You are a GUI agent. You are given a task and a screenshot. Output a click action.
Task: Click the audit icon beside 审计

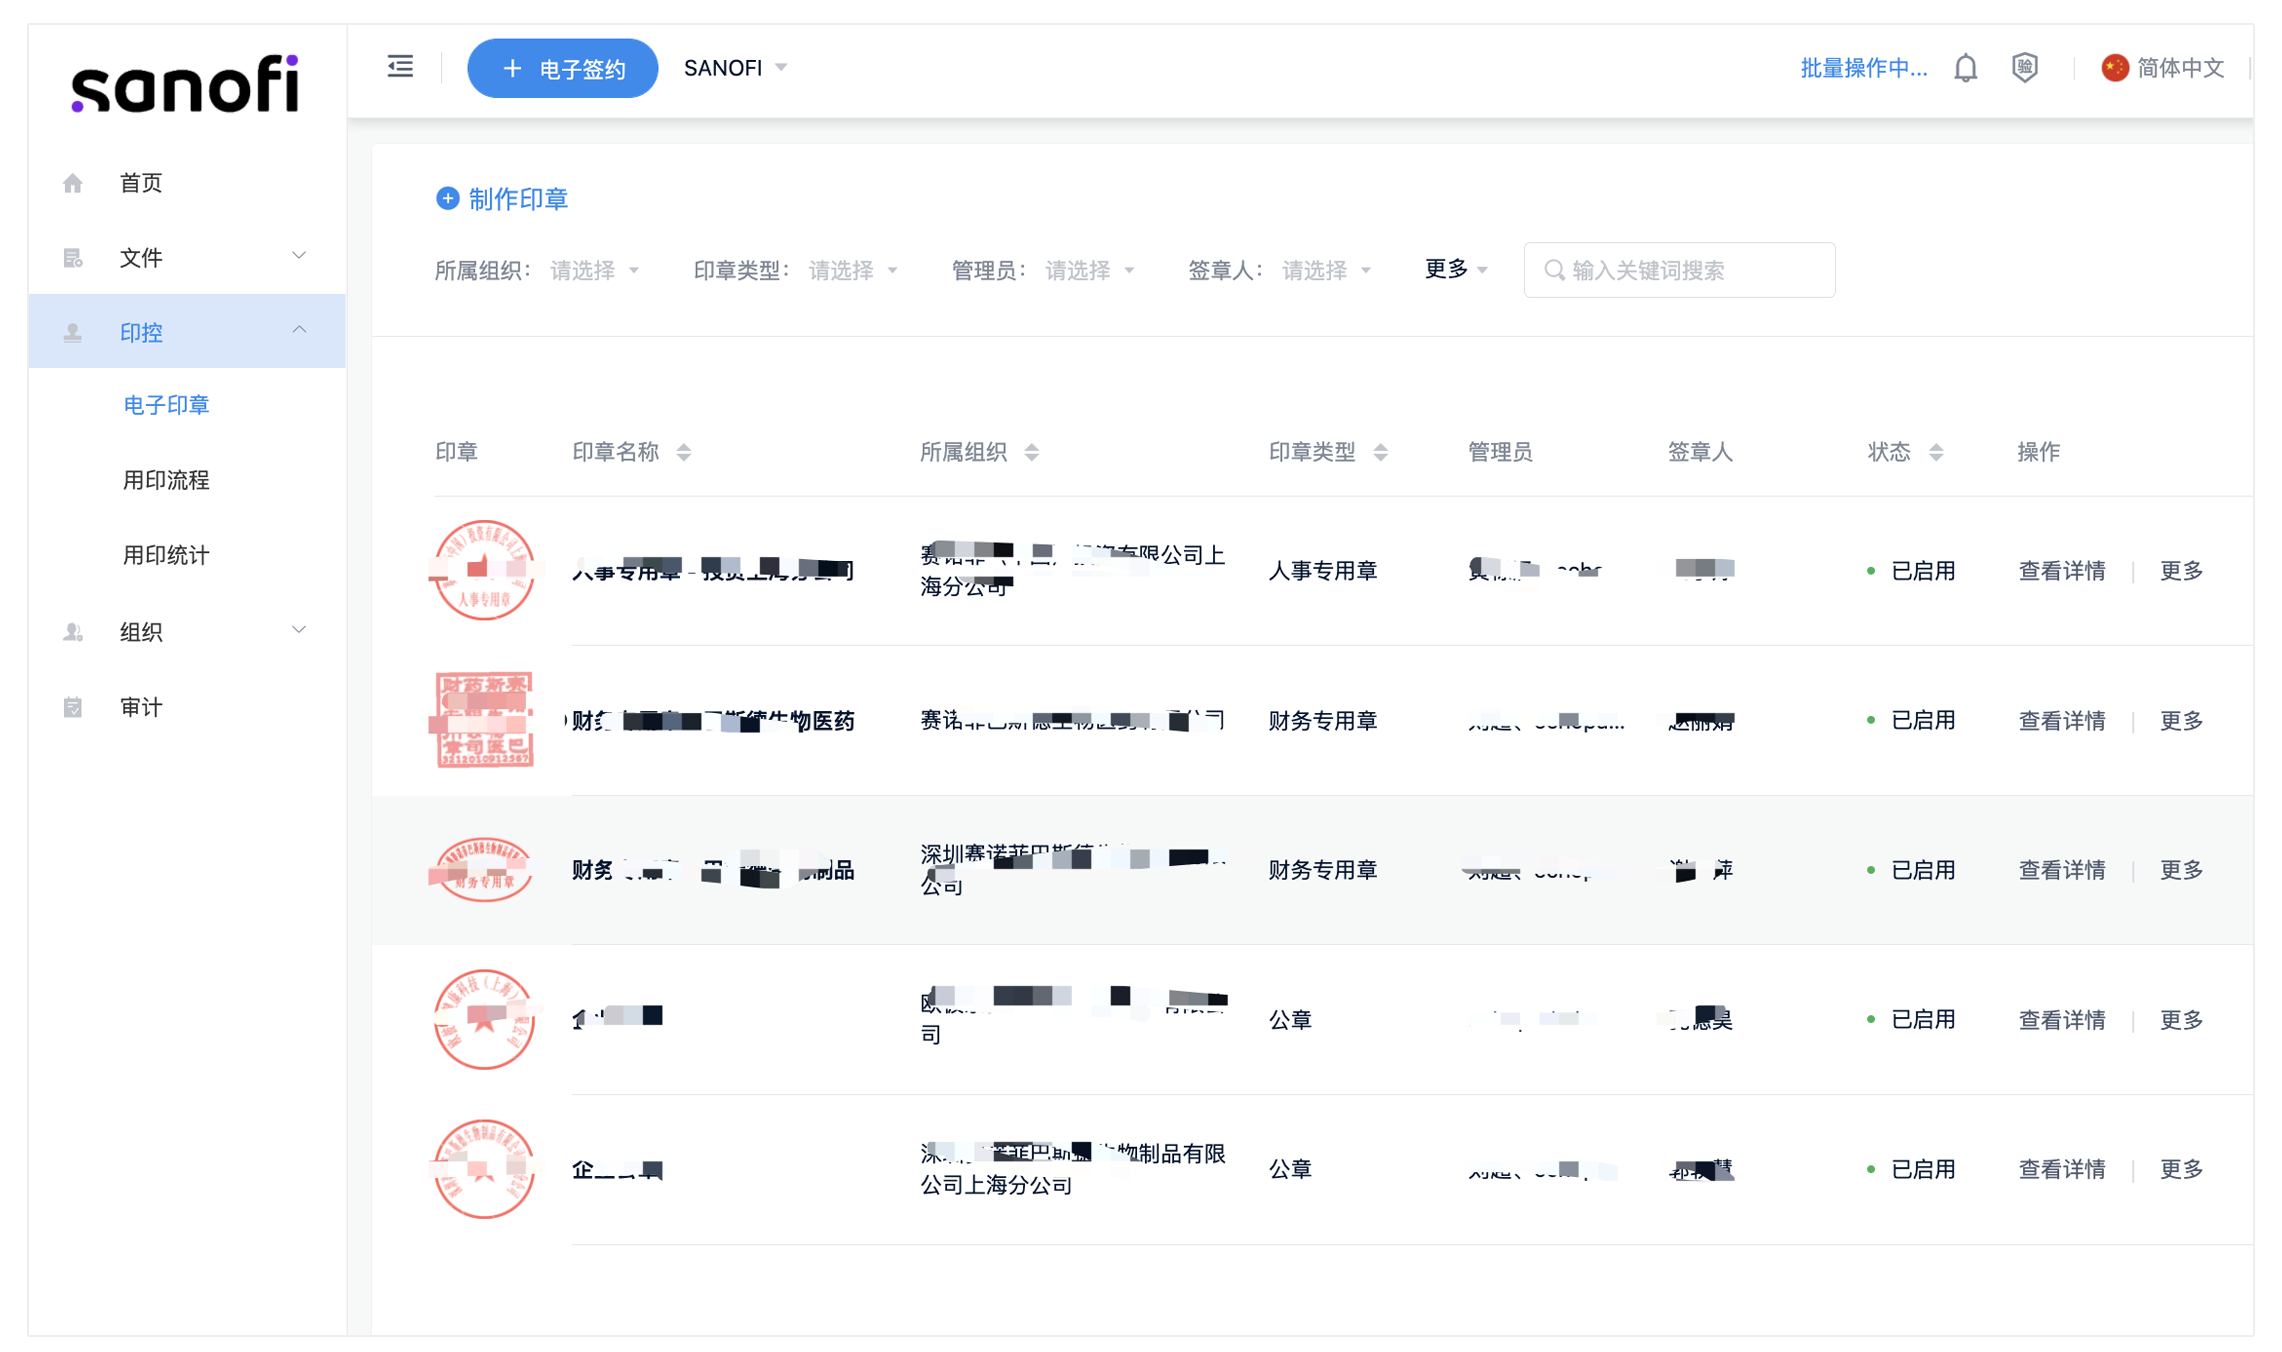coord(73,707)
